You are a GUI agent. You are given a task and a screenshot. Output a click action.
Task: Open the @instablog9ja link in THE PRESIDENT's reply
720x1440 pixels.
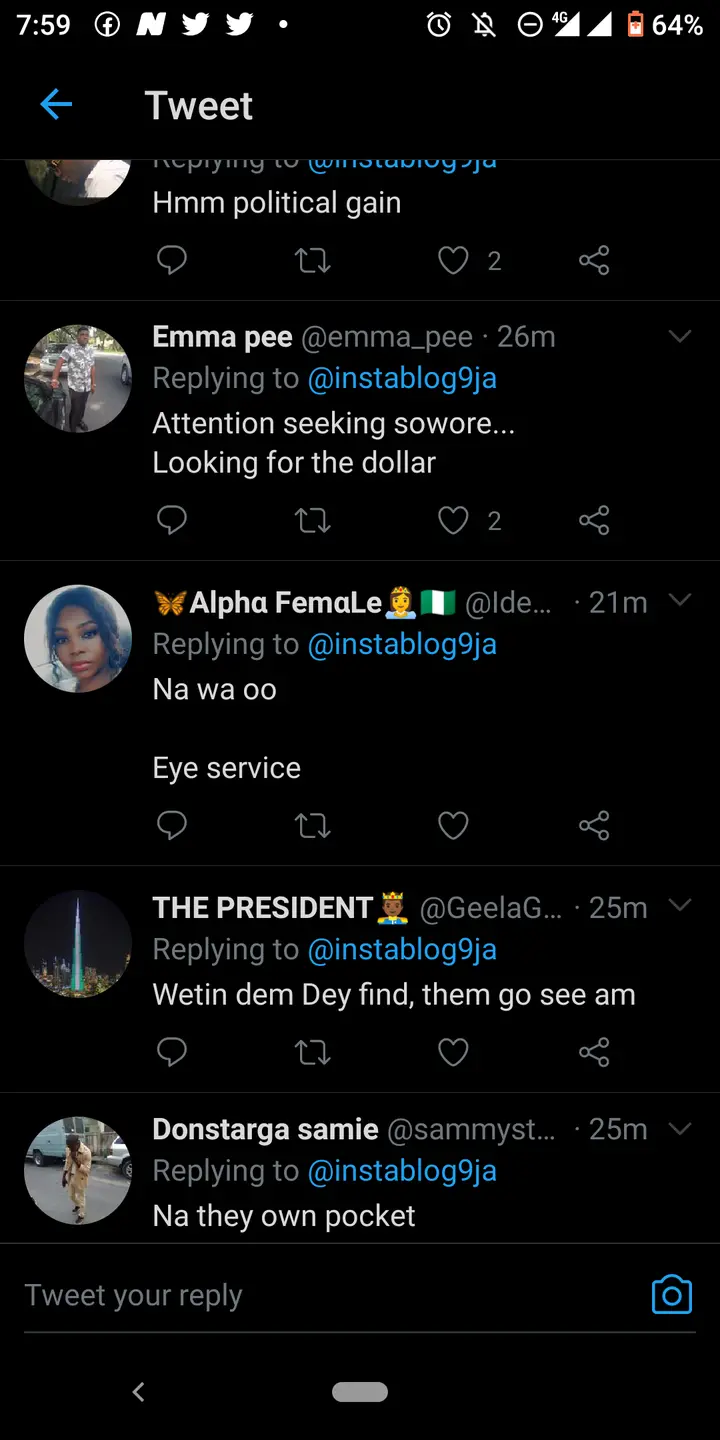pyautogui.click(x=402, y=949)
